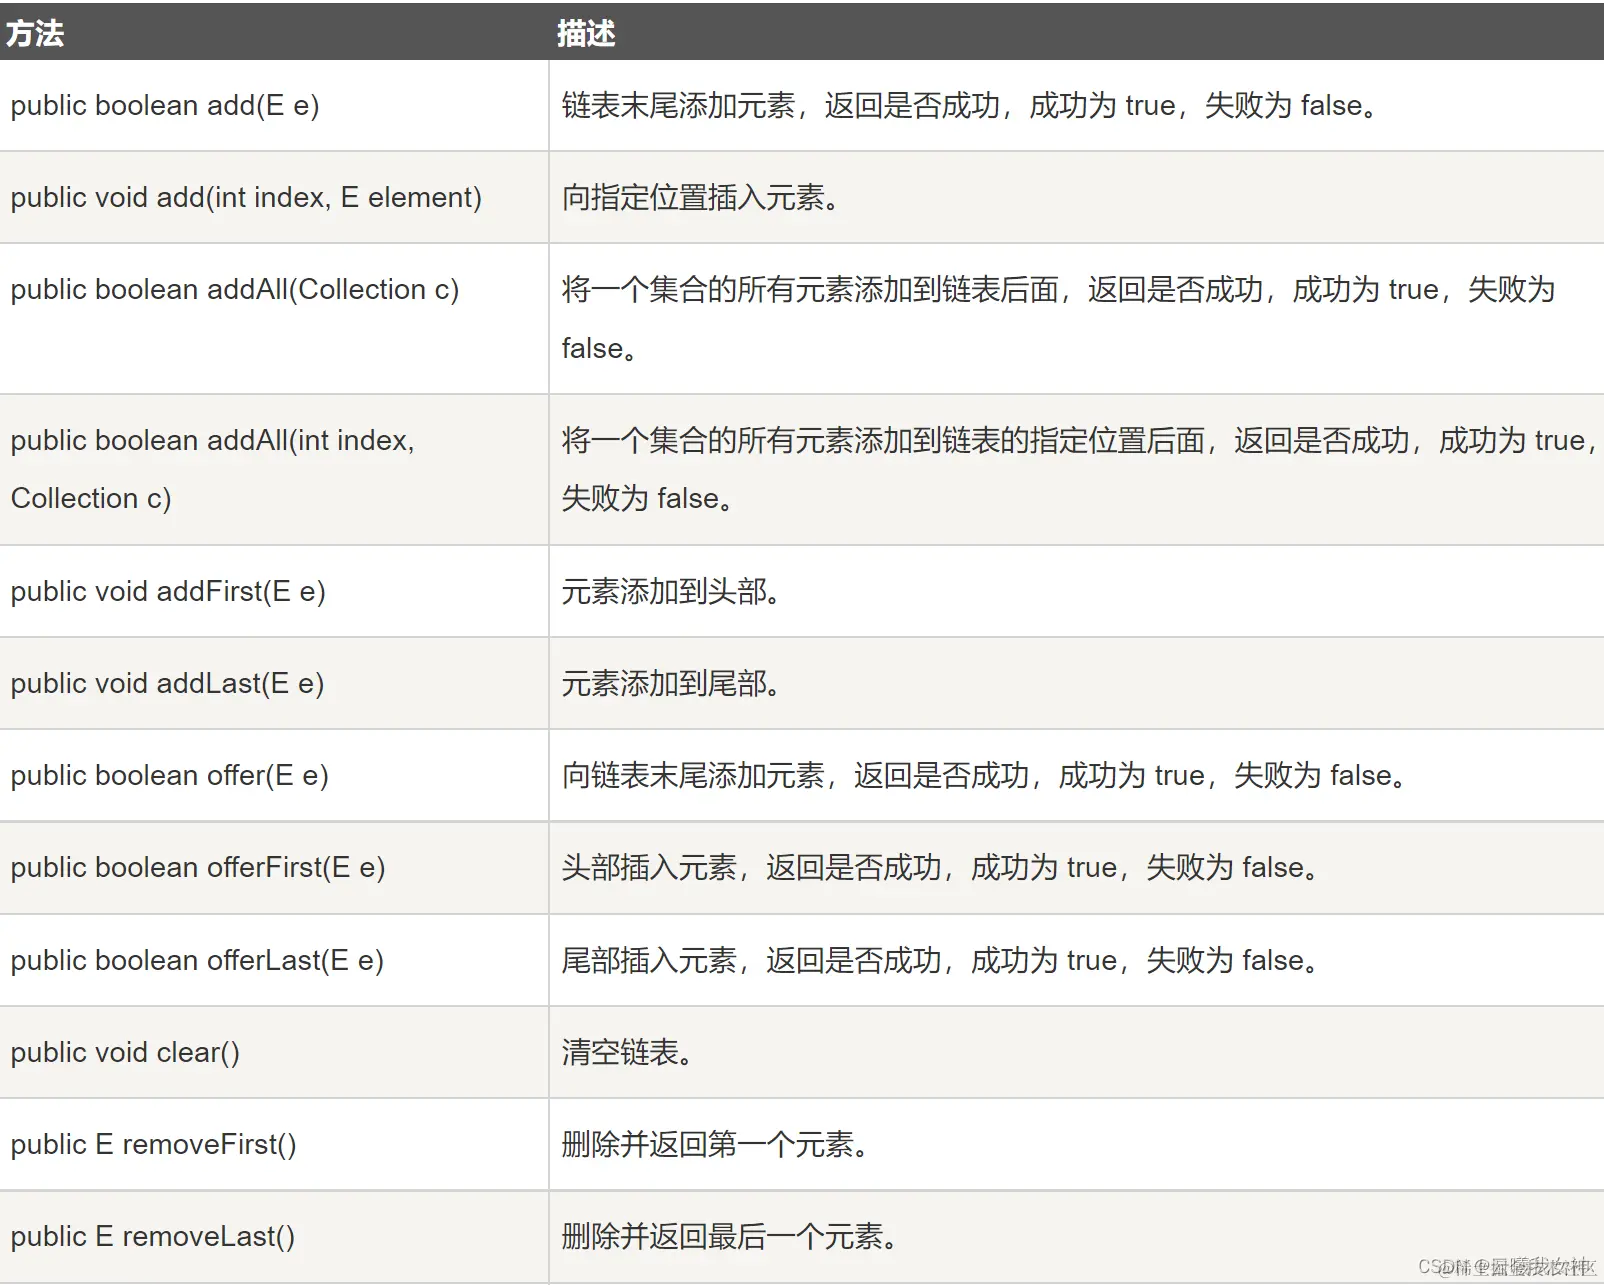This screenshot has width=1604, height=1285.
Task: Click 'public boolean offerLast(E e)' cell
Action: 197,960
